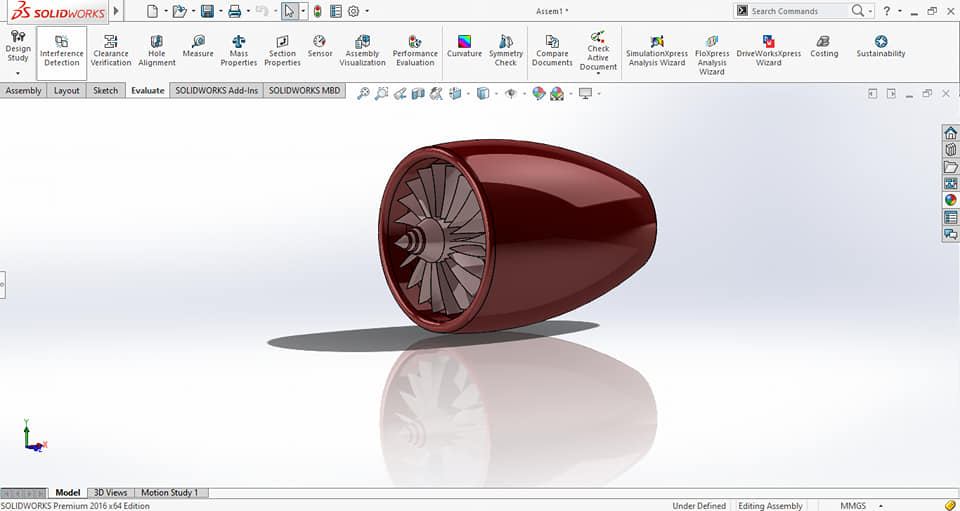The width and height of the screenshot is (960, 511).
Task: Switch to the Layout tab
Action: point(67,91)
